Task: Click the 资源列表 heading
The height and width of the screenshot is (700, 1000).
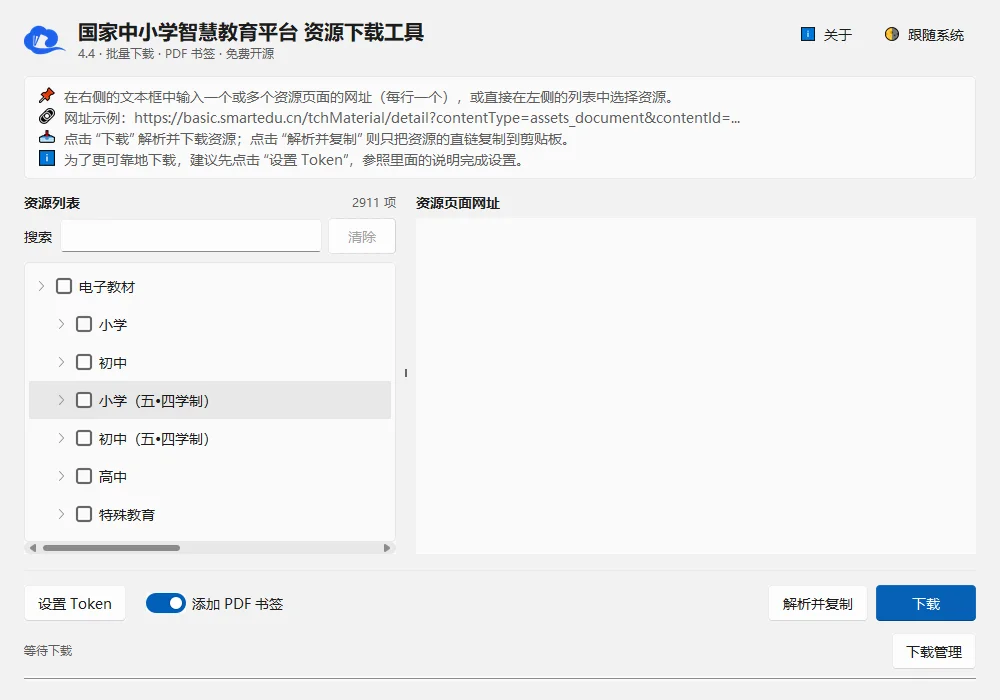Action: (52, 203)
